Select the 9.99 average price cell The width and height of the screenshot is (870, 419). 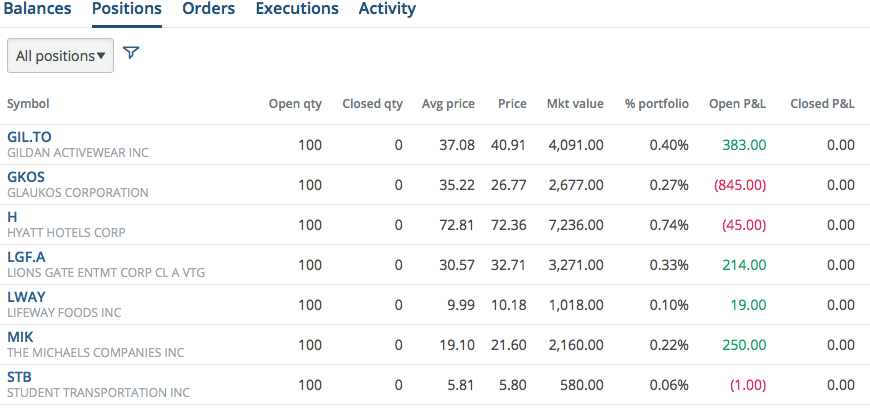461,305
